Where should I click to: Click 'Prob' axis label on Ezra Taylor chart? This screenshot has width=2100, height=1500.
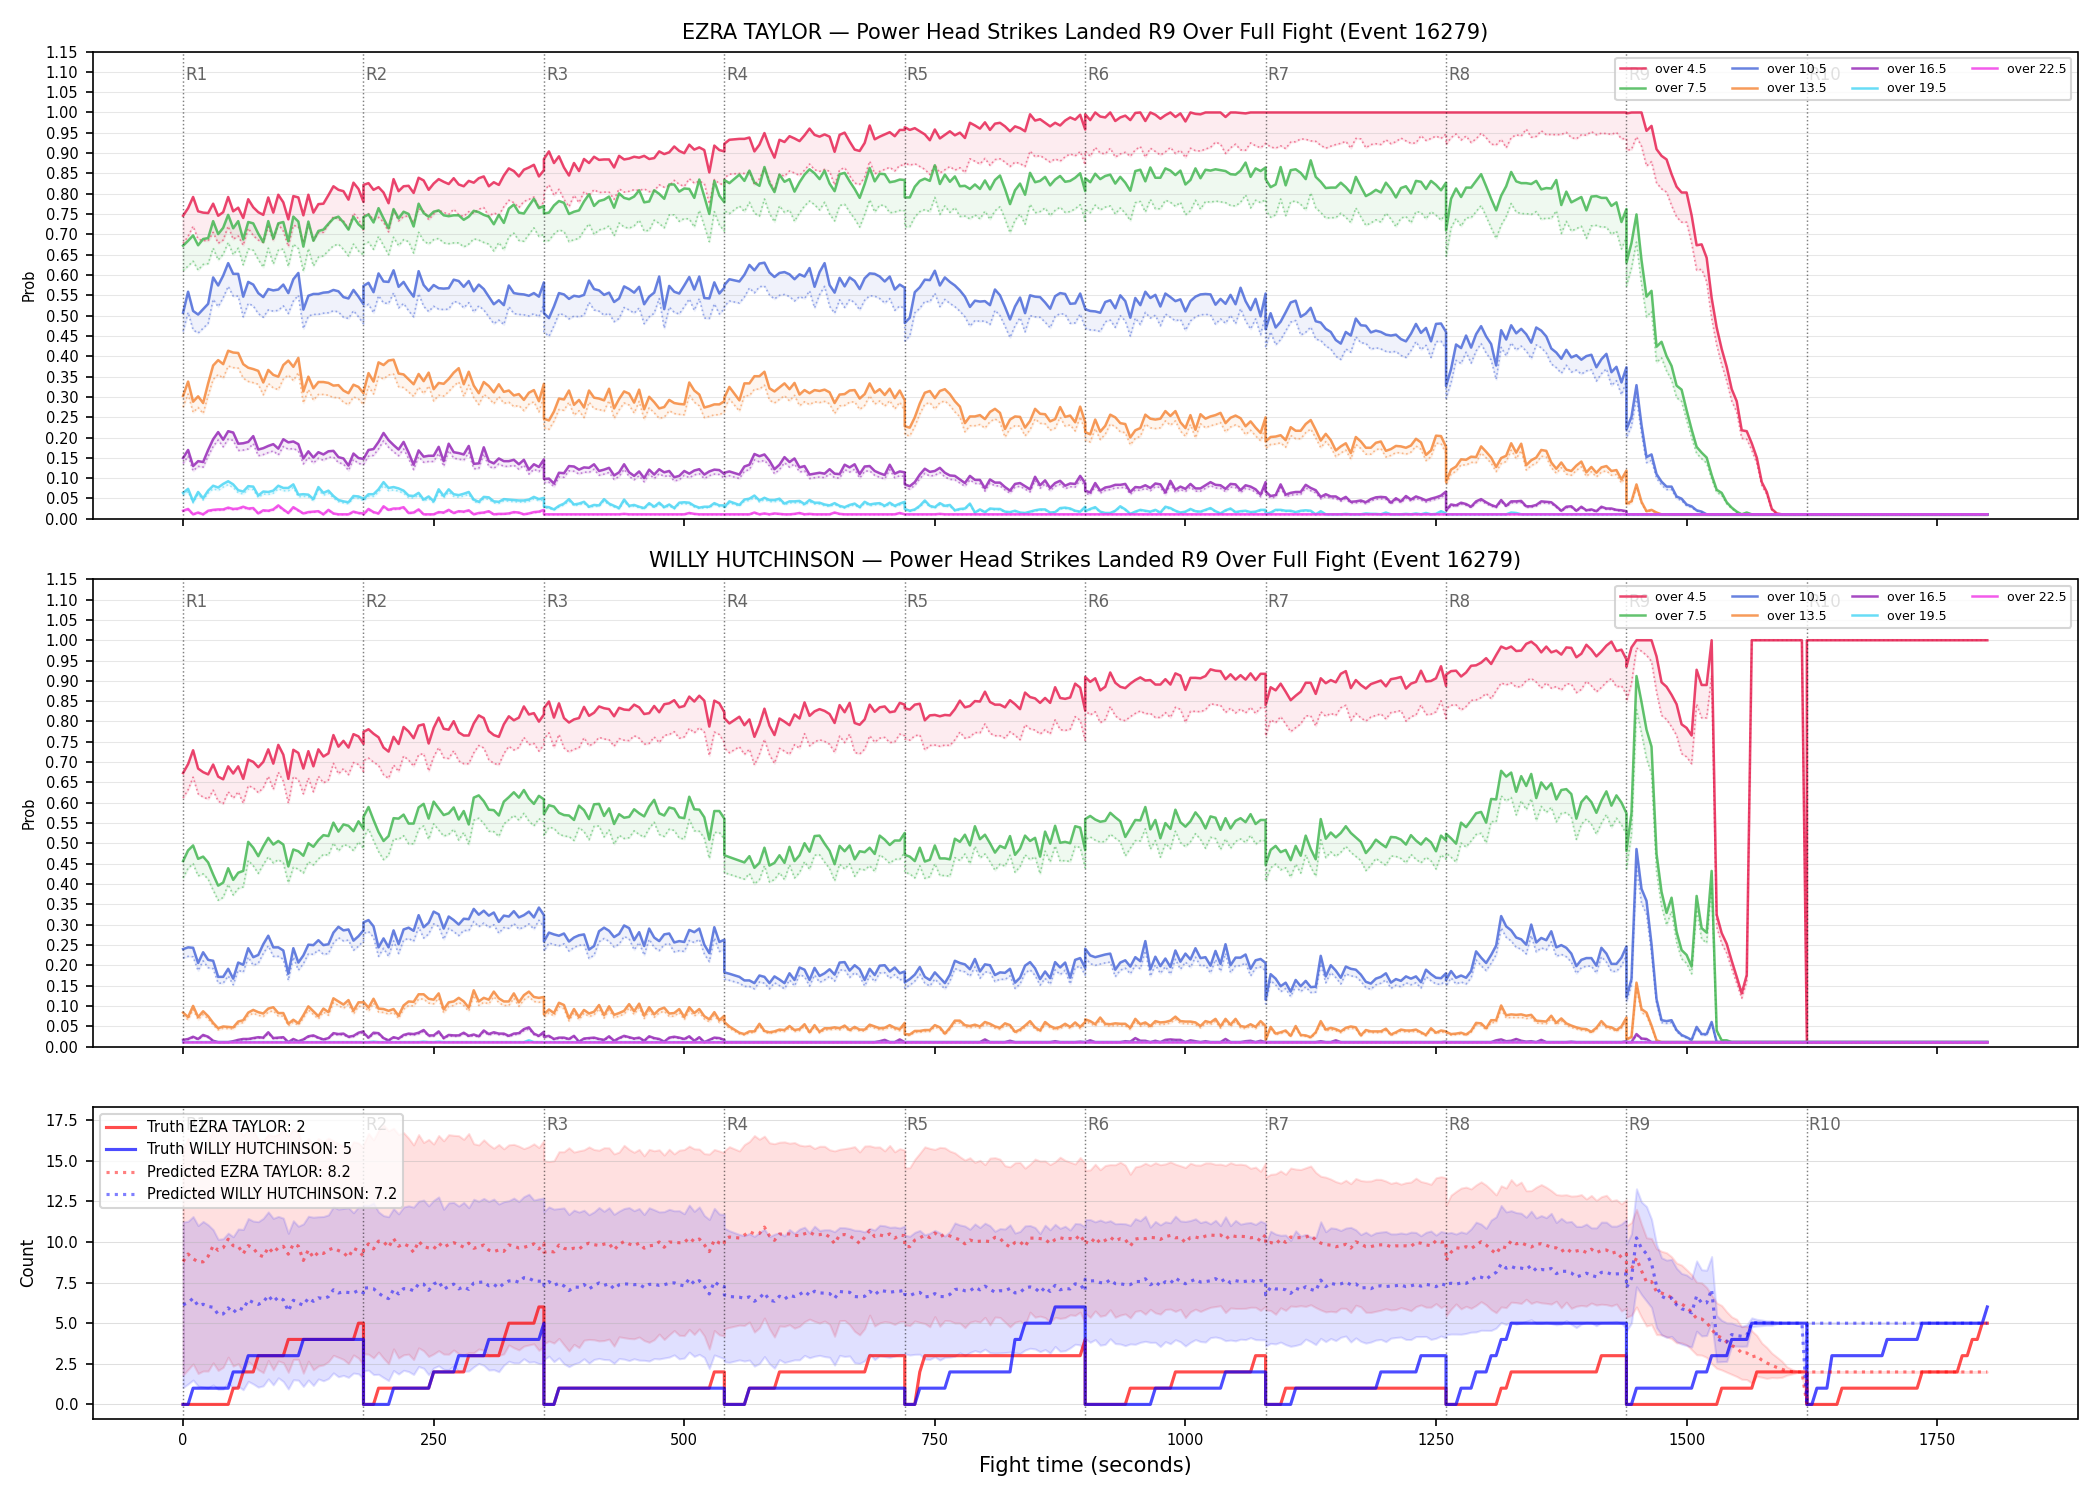pyautogui.click(x=29, y=287)
